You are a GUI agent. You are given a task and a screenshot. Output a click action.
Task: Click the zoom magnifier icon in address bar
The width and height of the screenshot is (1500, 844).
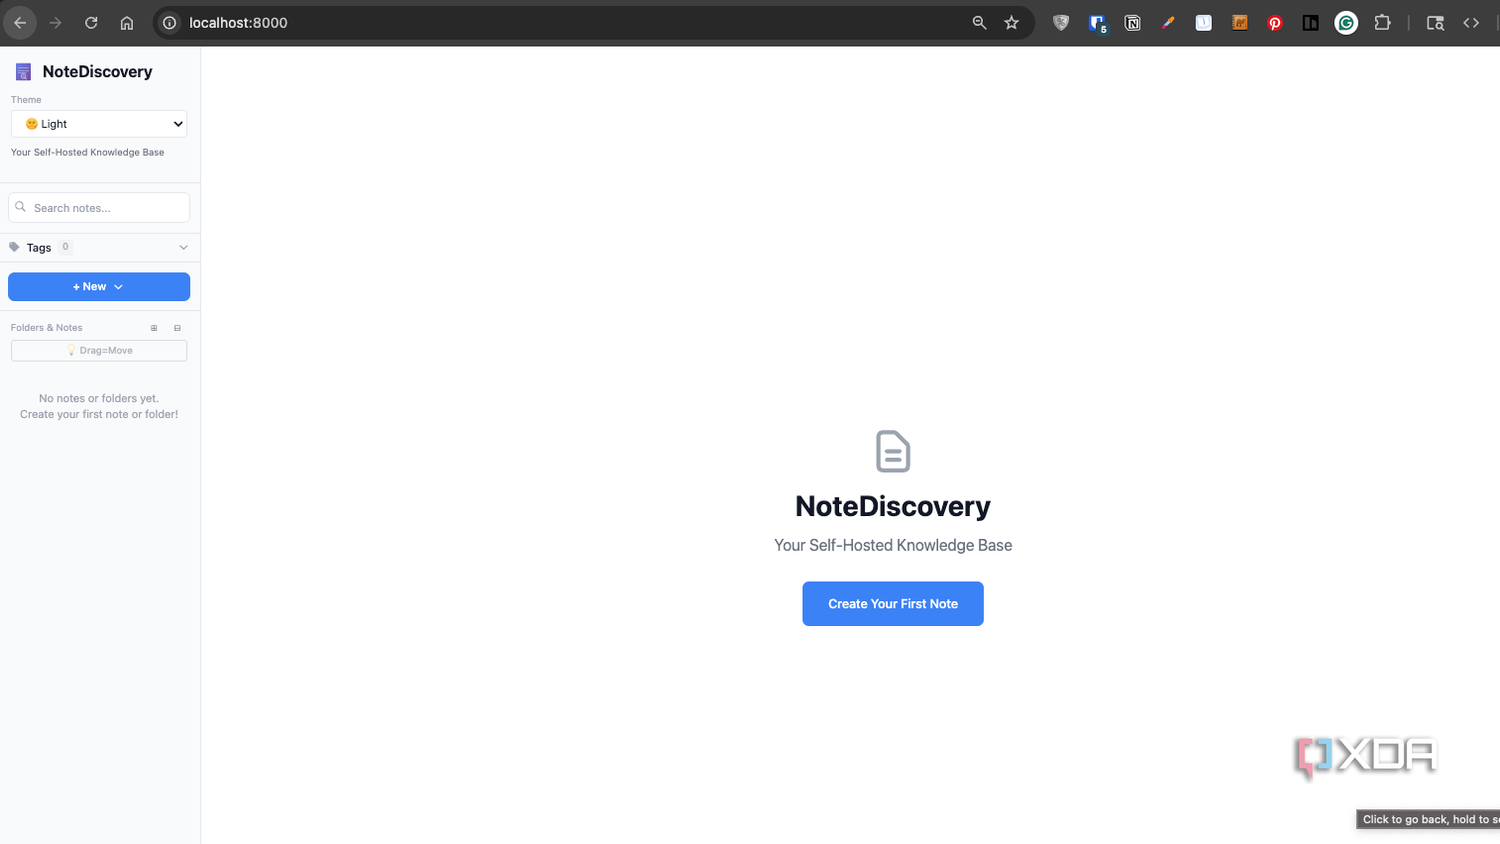(x=979, y=23)
